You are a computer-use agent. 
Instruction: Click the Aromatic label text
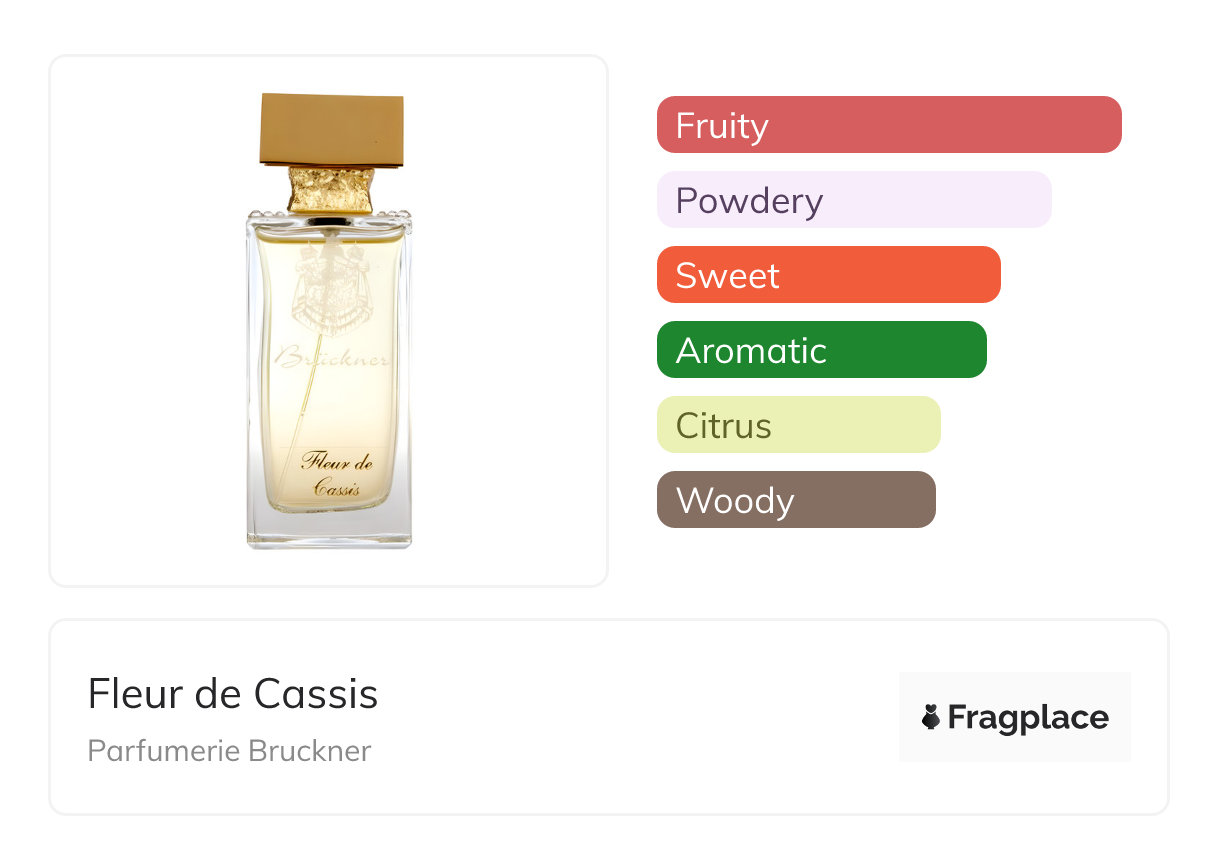[751, 350]
